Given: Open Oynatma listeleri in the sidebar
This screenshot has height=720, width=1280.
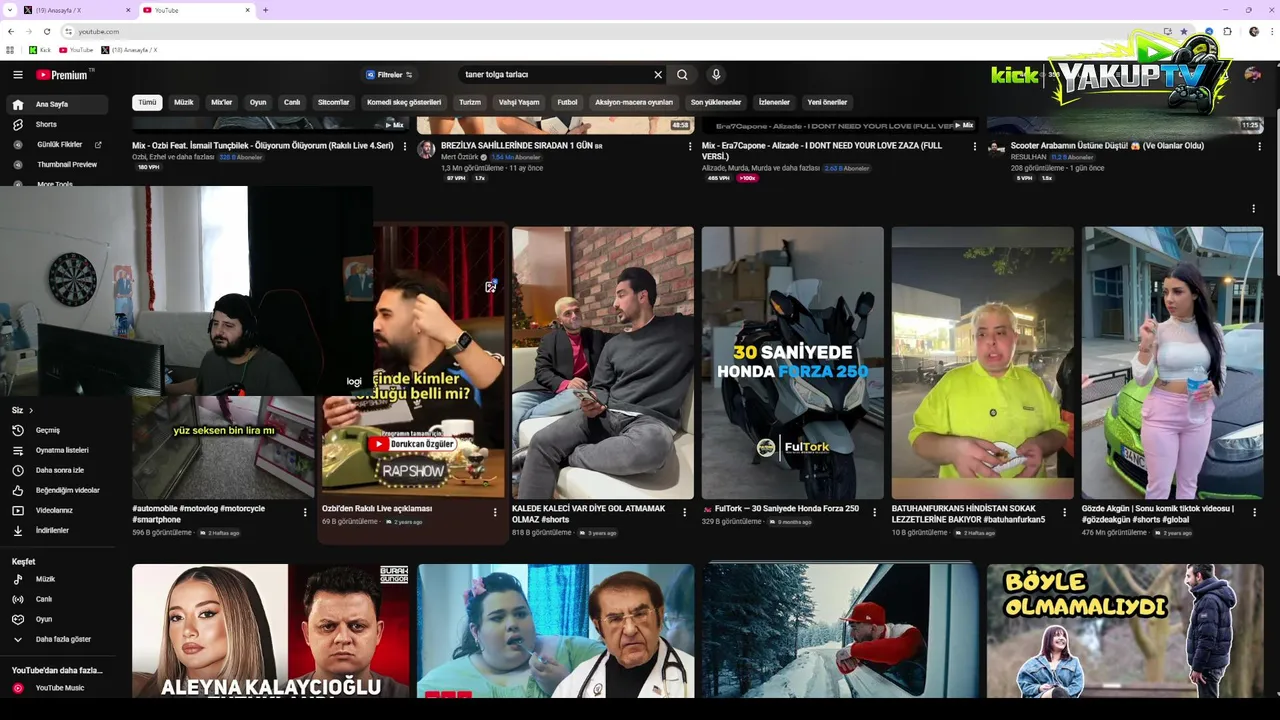Looking at the screenshot, I should 57,450.
